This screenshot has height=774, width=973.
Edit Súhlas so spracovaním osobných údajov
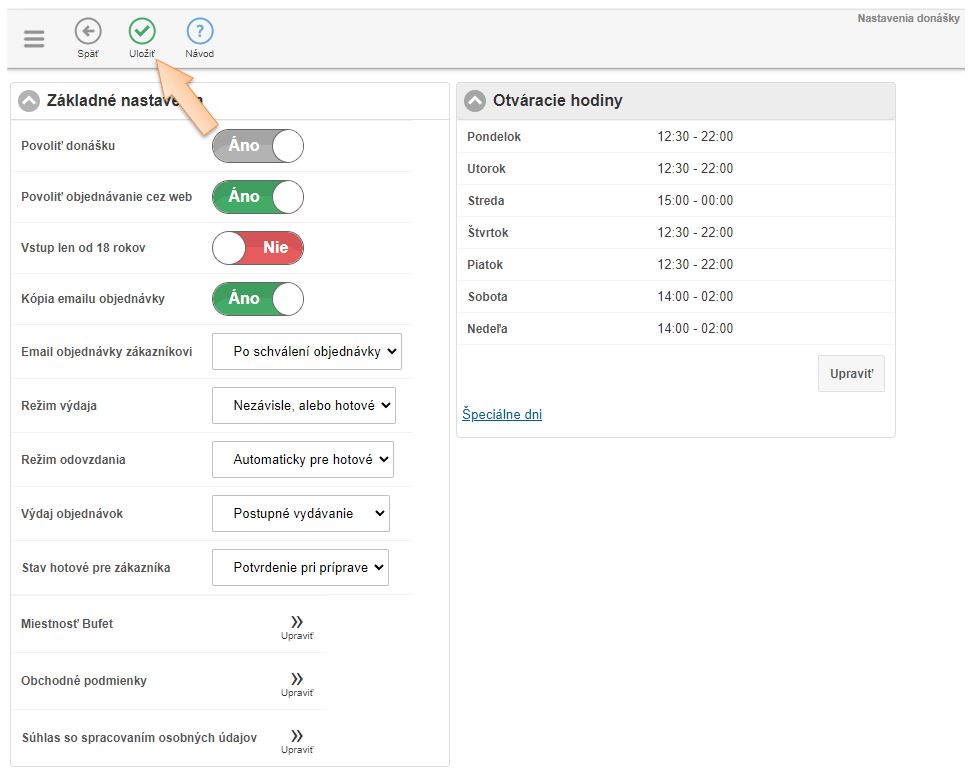tap(297, 738)
